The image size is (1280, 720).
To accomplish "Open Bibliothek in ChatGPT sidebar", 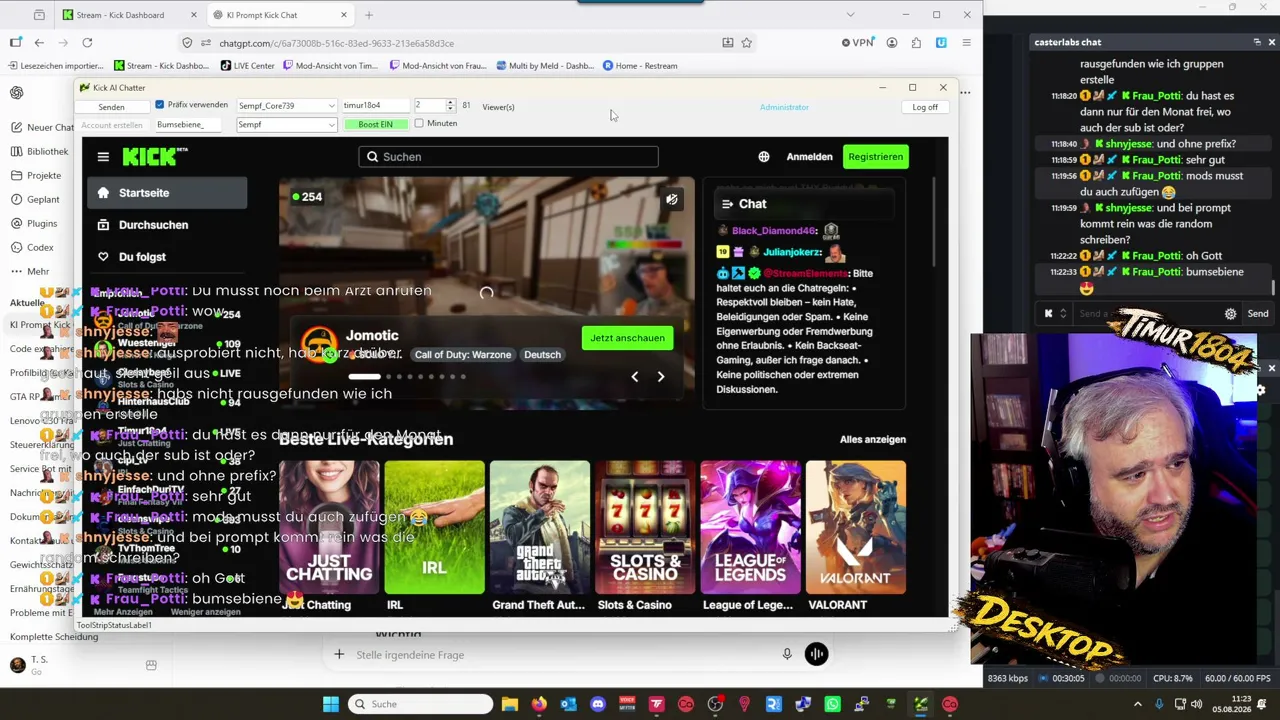I will pos(41,152).
